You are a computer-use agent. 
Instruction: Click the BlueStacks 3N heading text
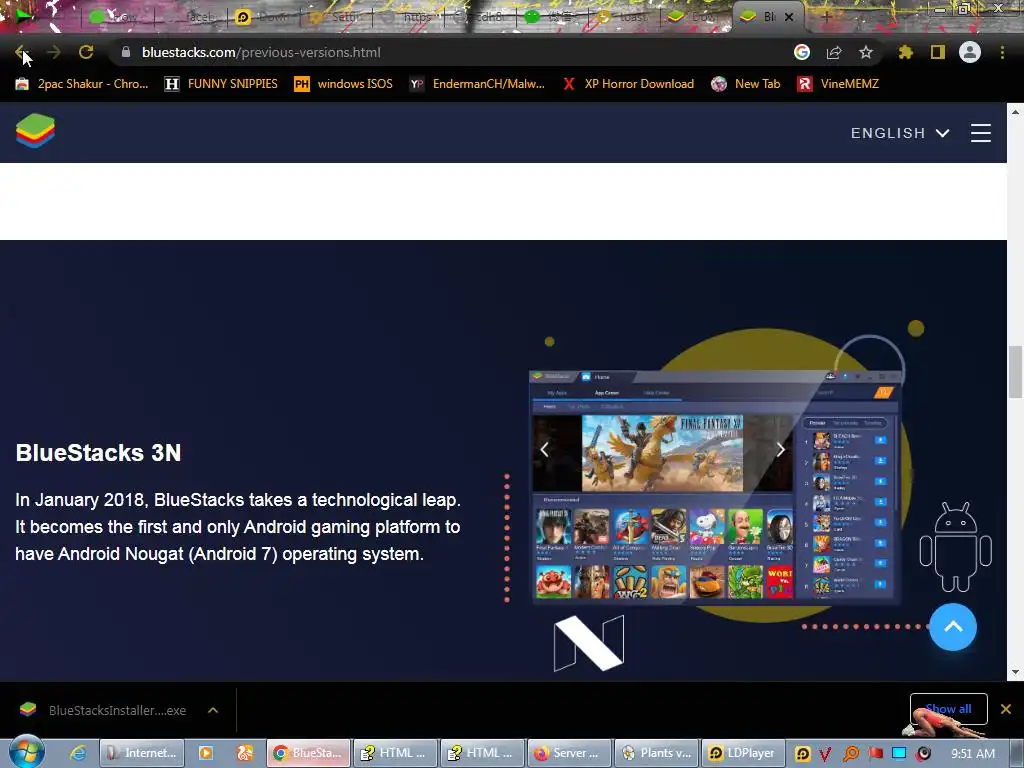click(98, 453)
